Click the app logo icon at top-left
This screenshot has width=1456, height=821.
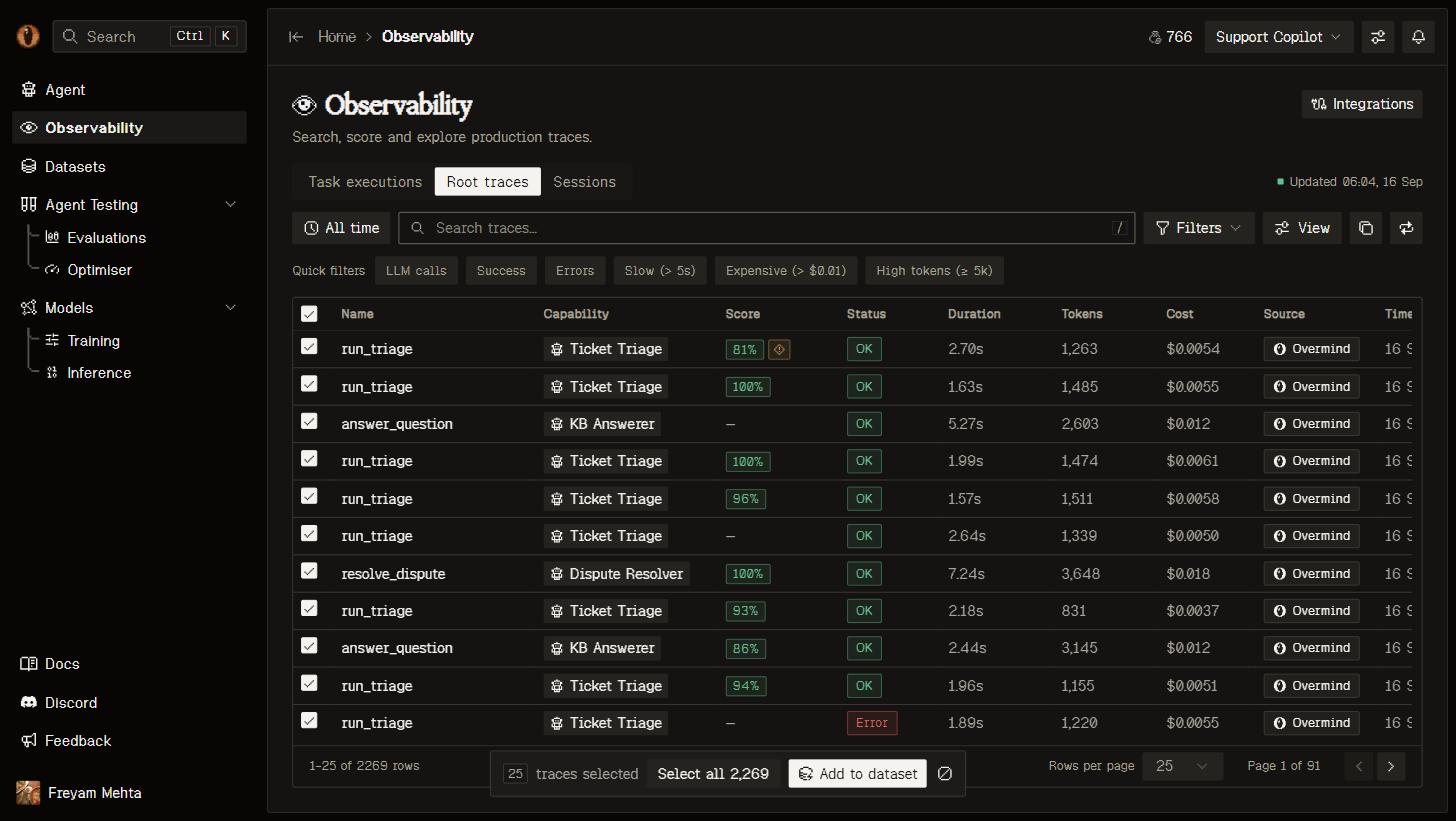click(28, 36)
